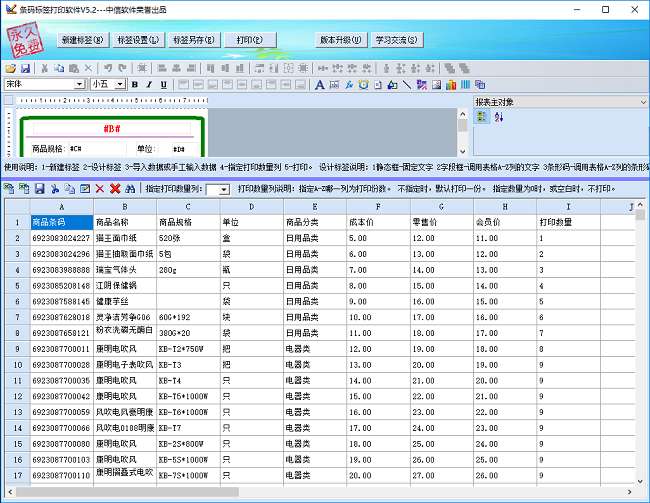Click the undo arrow icon

[x=108, y=68]
